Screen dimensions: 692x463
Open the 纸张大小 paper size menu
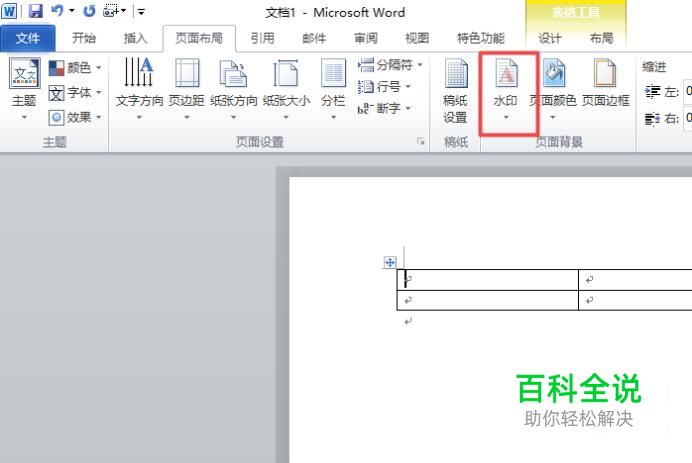[286, 88]
